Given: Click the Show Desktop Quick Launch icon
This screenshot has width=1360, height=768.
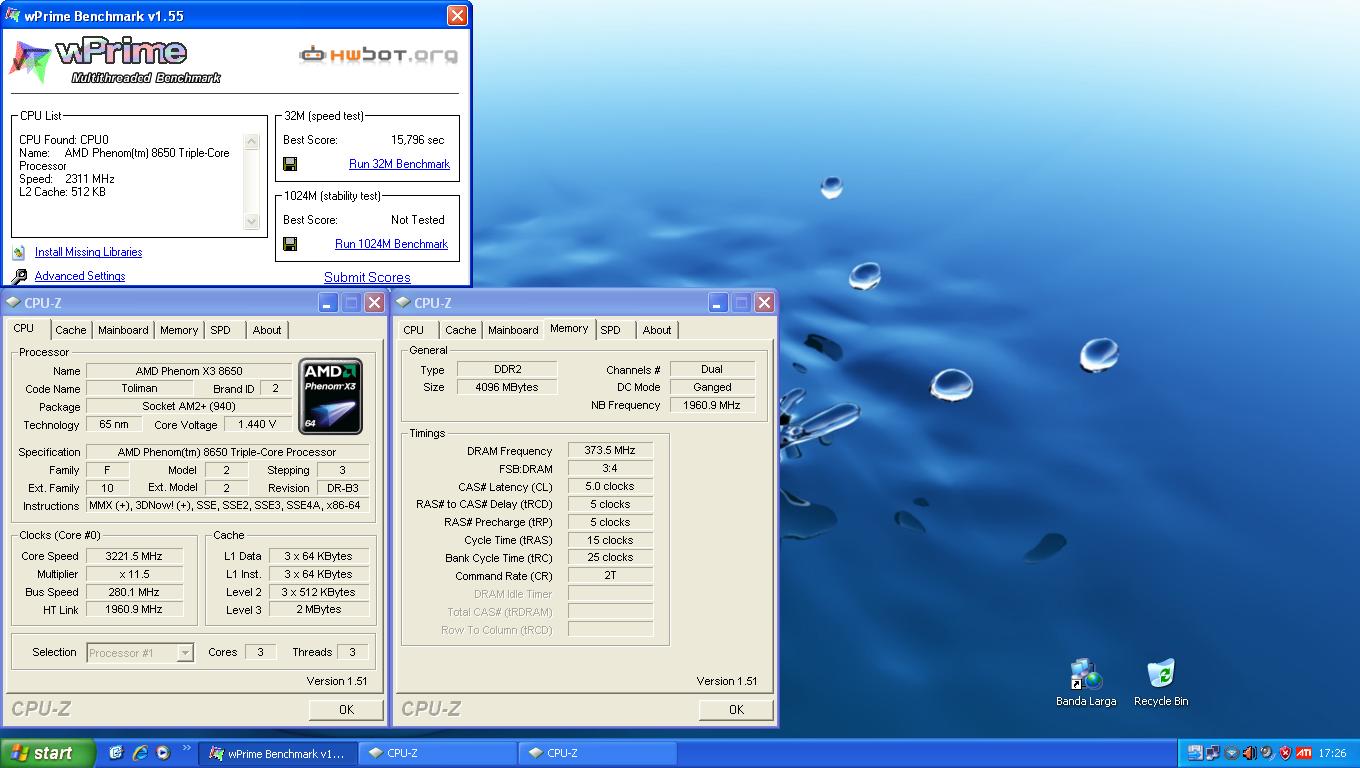Looking at the screenshot, I should 116,753.
